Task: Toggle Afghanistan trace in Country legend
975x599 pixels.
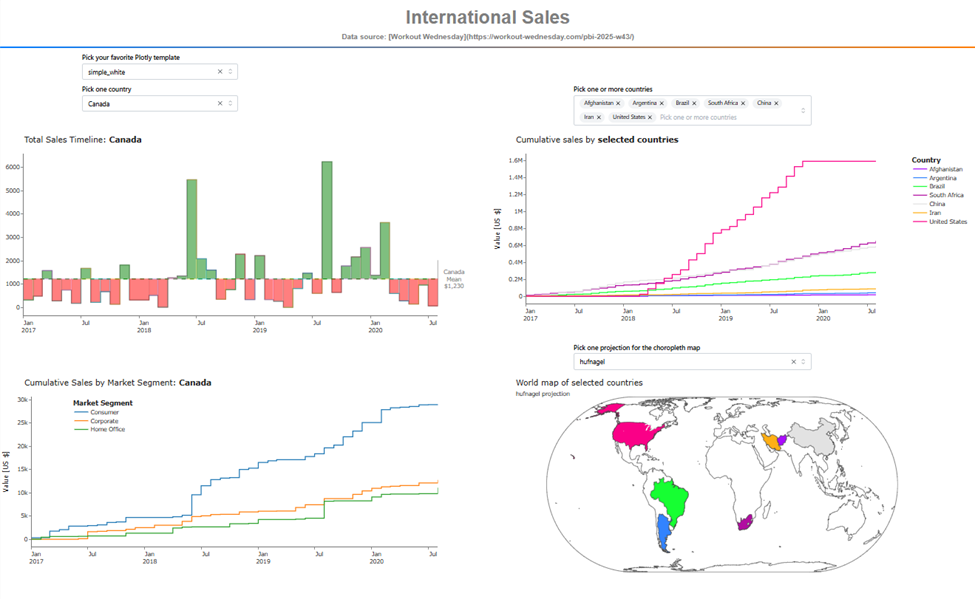Action: click(x=938, y=169)
